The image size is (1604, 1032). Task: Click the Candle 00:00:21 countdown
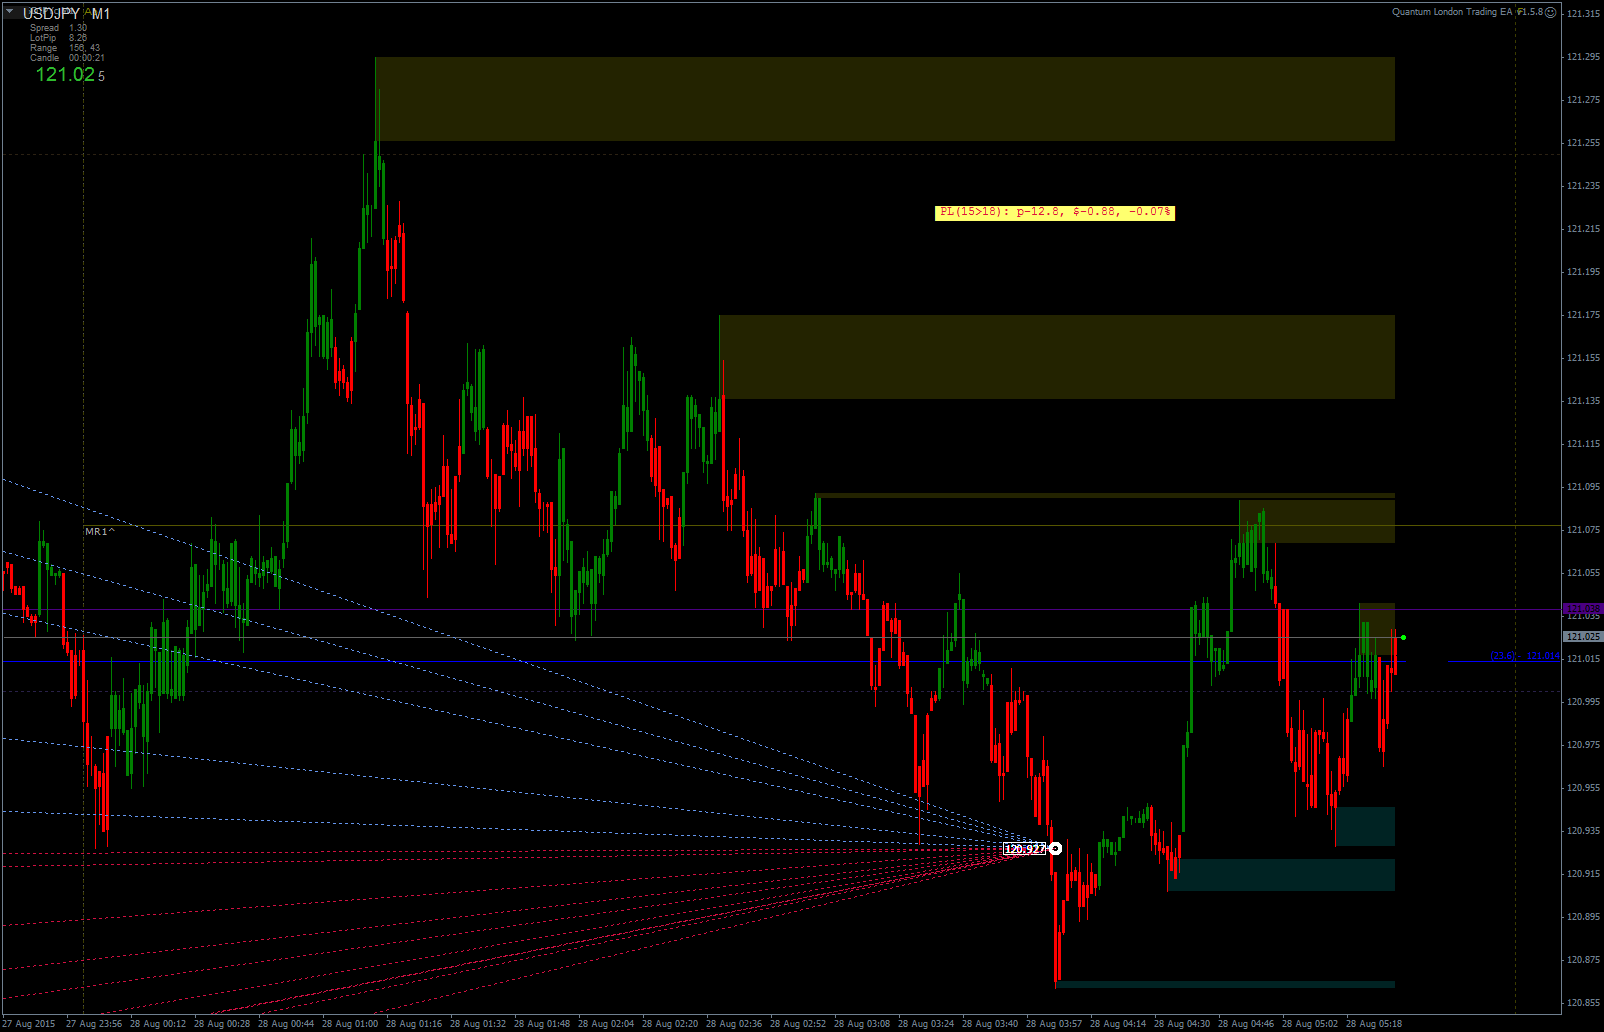67,58
